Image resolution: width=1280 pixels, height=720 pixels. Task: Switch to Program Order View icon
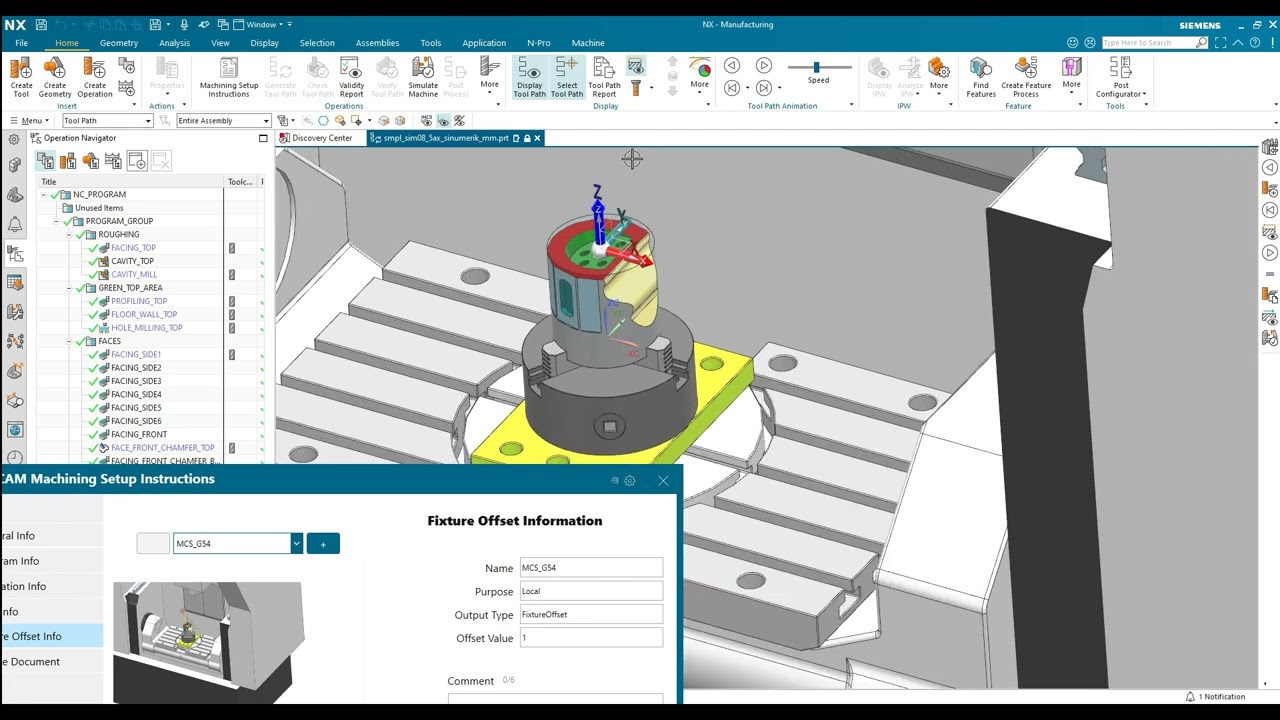pos(45,161)
